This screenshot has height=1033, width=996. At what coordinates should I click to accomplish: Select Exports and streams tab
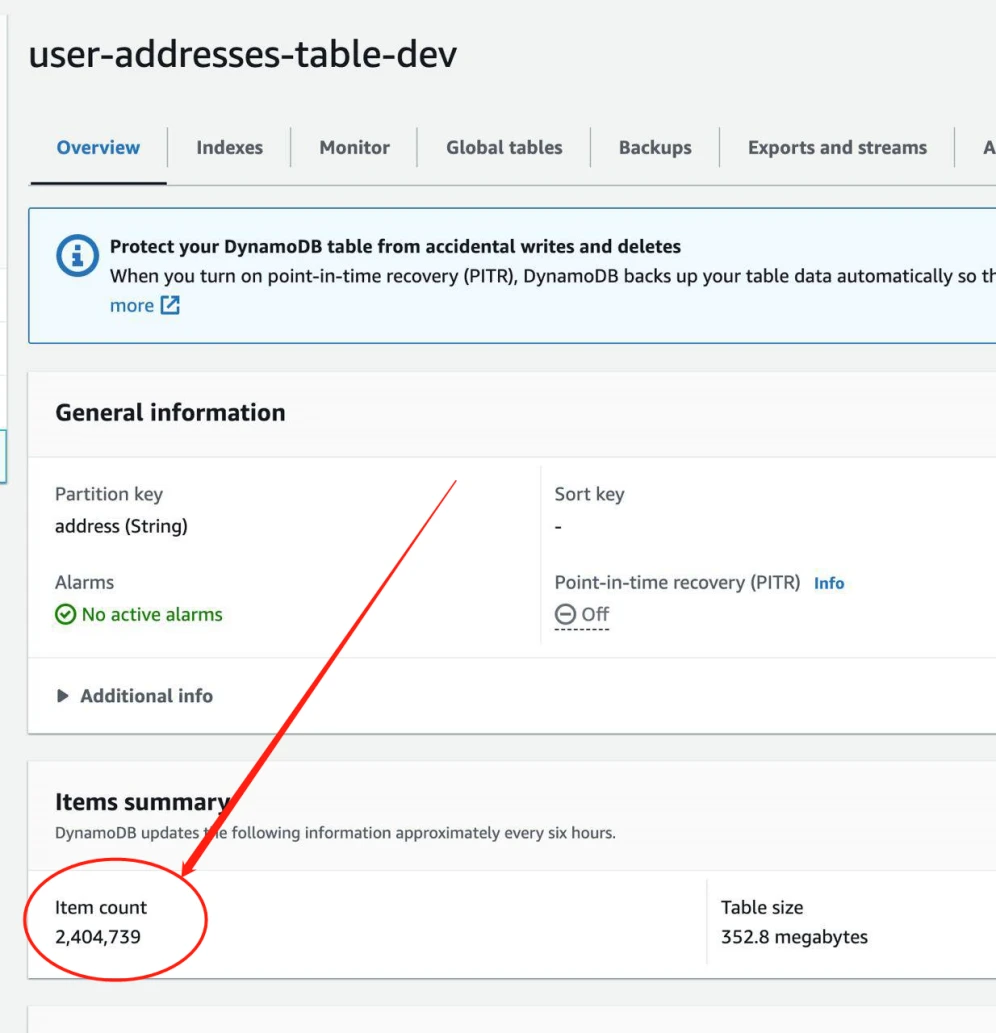837,148
